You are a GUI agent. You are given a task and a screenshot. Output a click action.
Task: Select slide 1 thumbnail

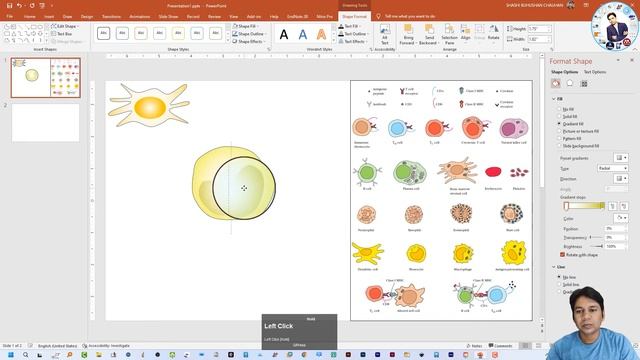click(46, 78)
